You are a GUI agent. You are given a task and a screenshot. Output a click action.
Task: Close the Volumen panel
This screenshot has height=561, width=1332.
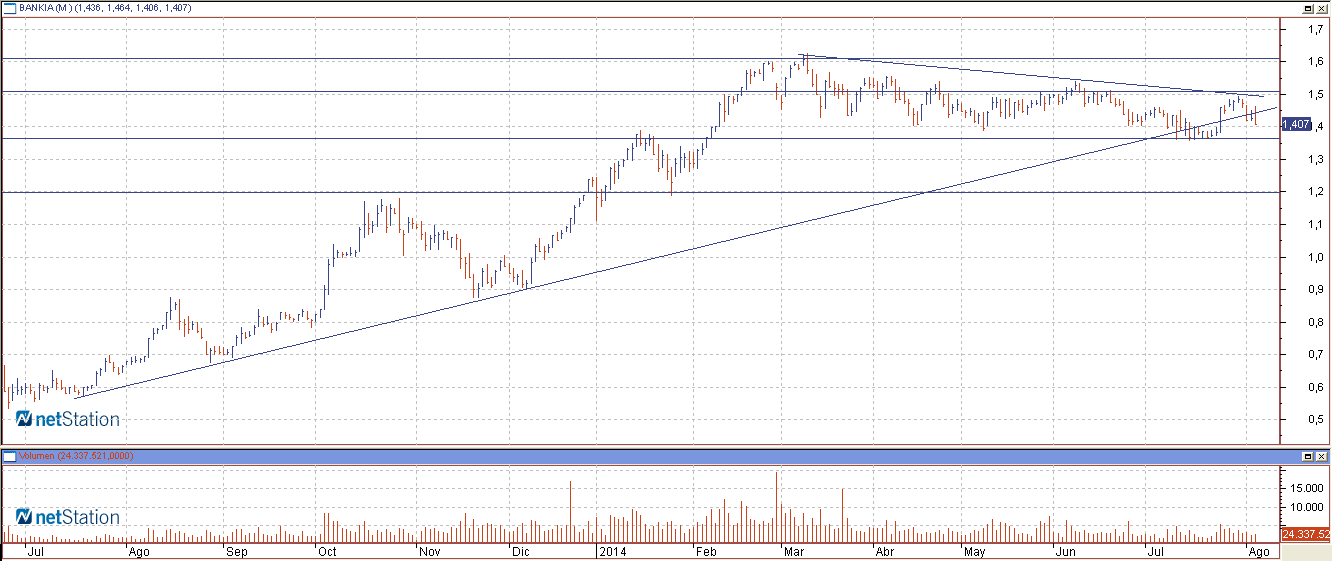click(x=1321, y=456)
